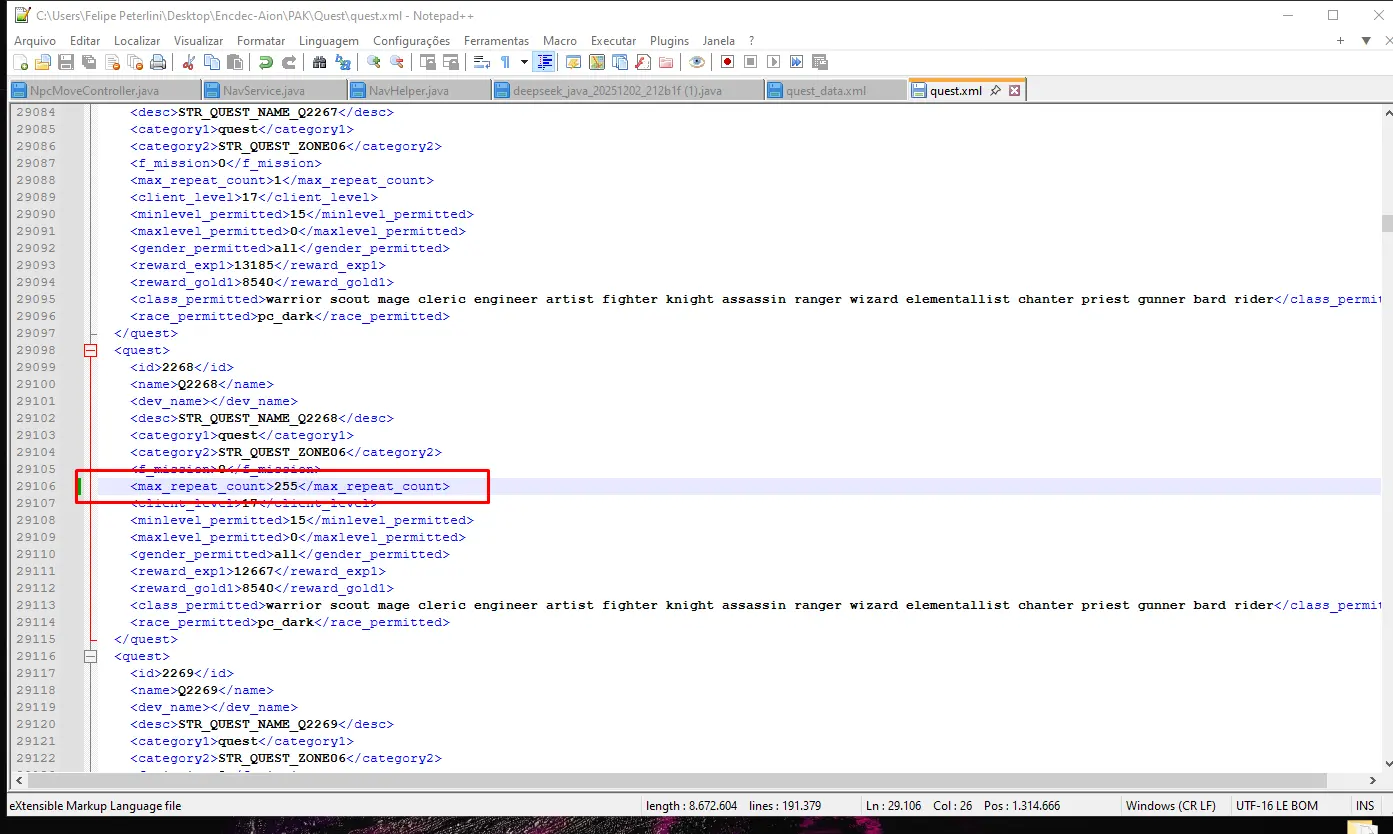The image size is (1393, 834).
Task: Zoom in with the magnifier plus icon
Action: (x=373, y=62)
